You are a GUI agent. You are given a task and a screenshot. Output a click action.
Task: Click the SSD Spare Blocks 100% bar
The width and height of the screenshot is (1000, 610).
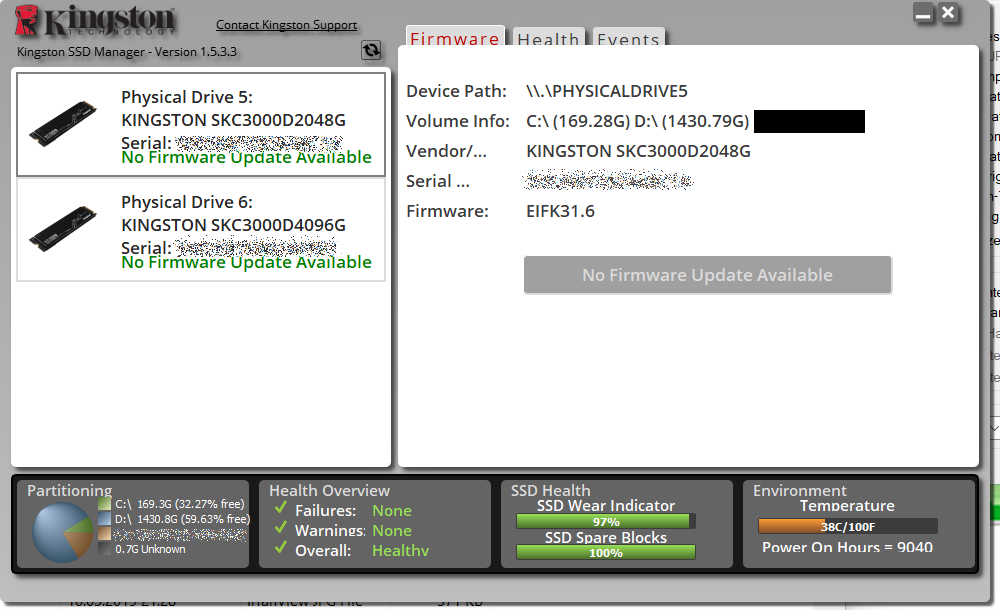[x=605, y=553]
